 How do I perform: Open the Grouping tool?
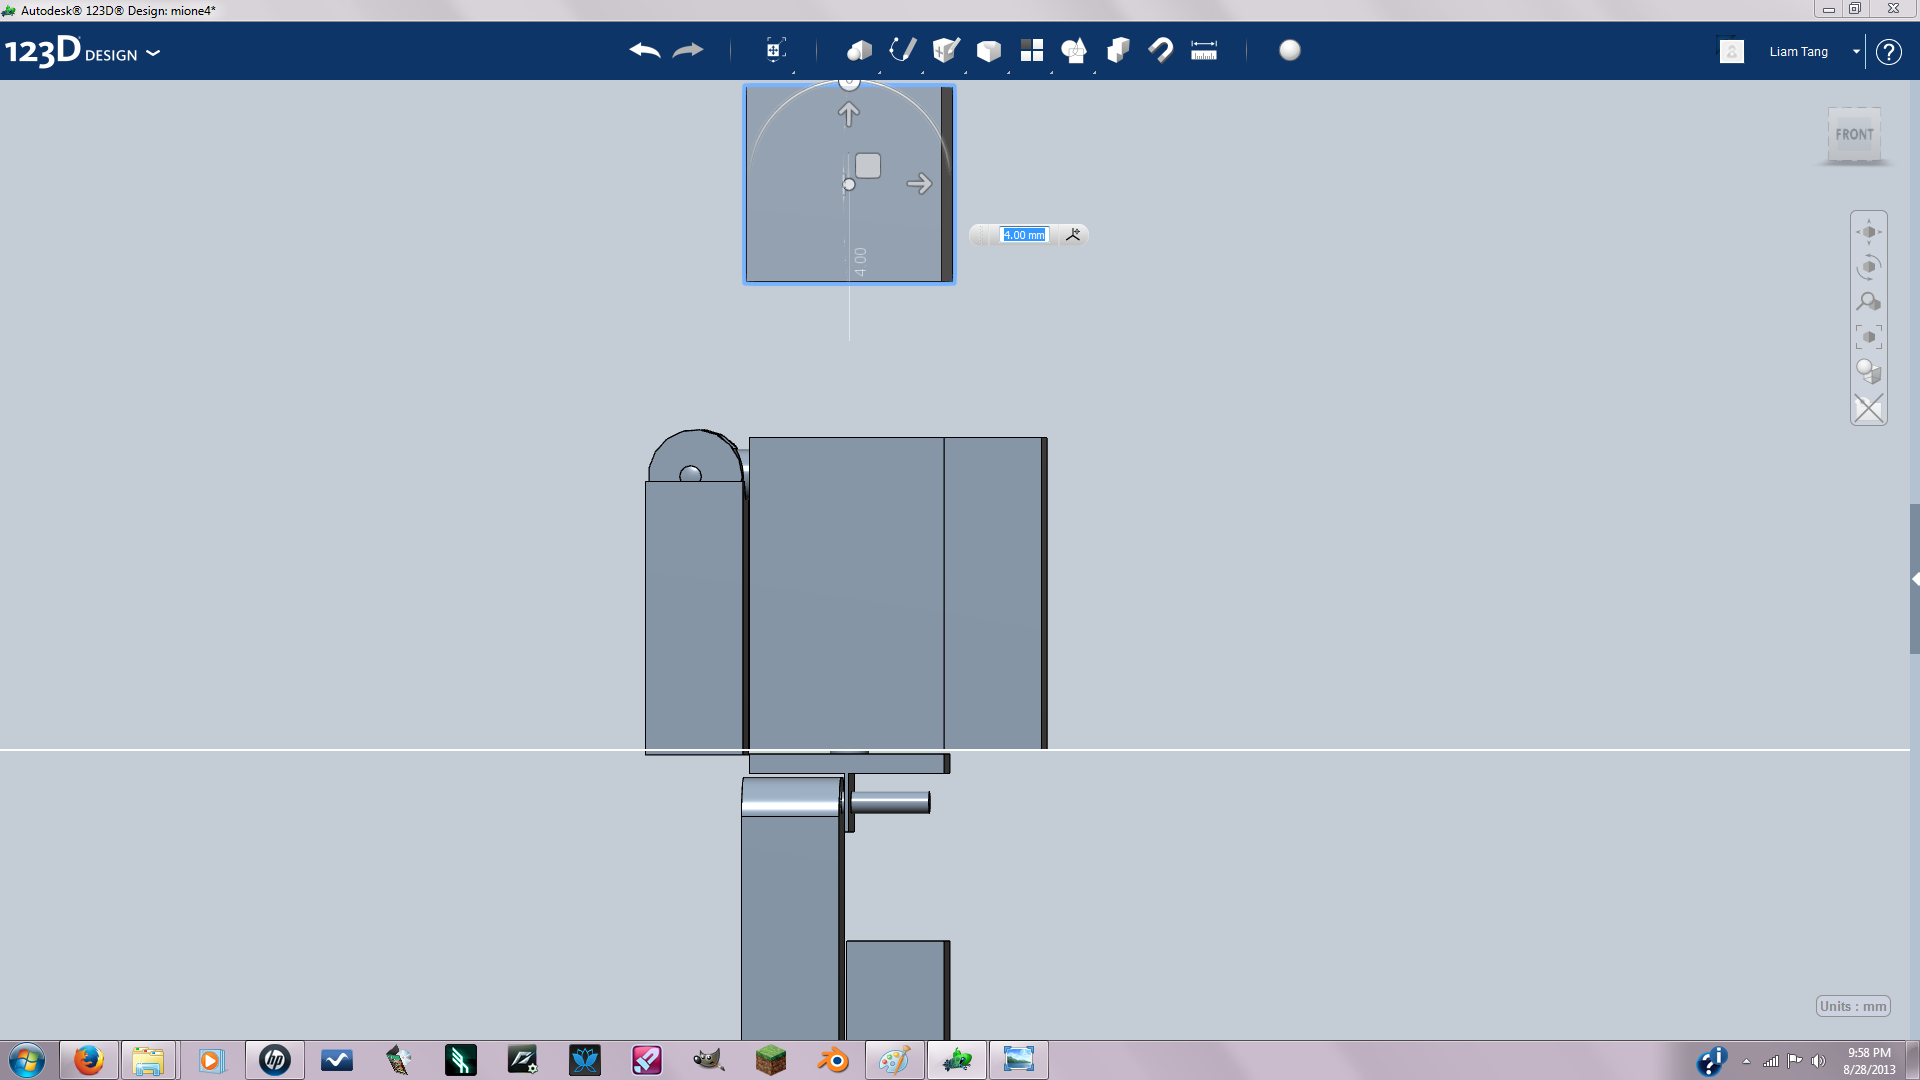pyautogui.click(x=1074, y=50)
